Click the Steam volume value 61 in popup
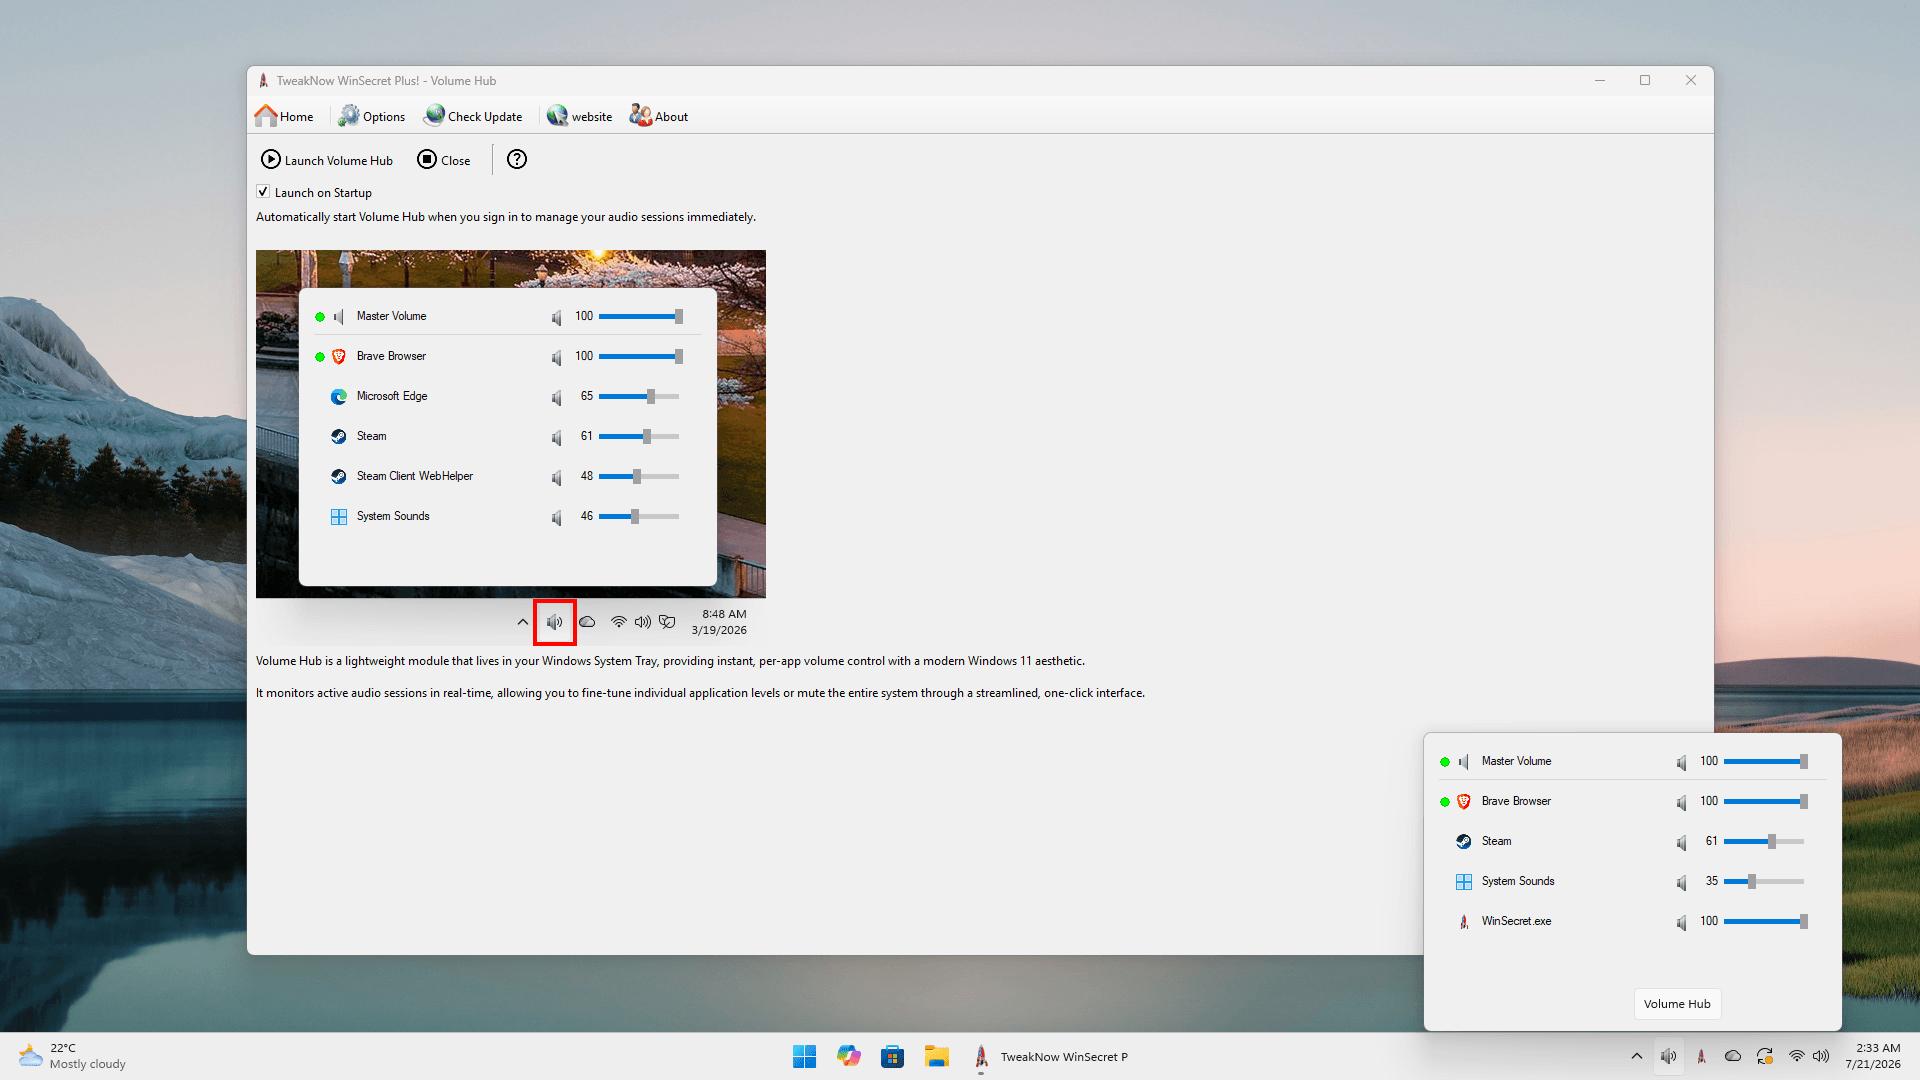 [1711, 841]
